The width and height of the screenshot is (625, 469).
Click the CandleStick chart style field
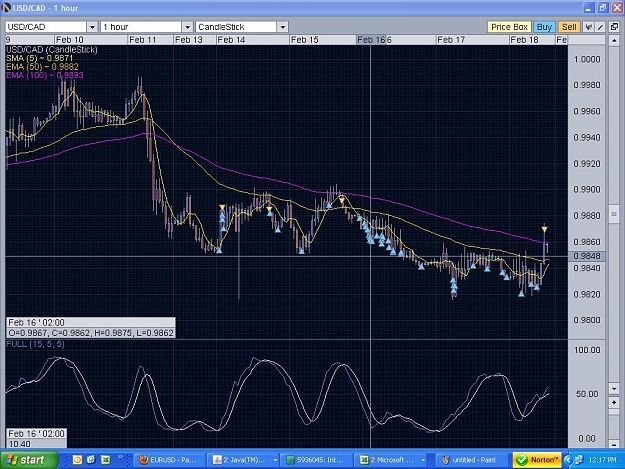pyautogui.click(x=236, y=27)
